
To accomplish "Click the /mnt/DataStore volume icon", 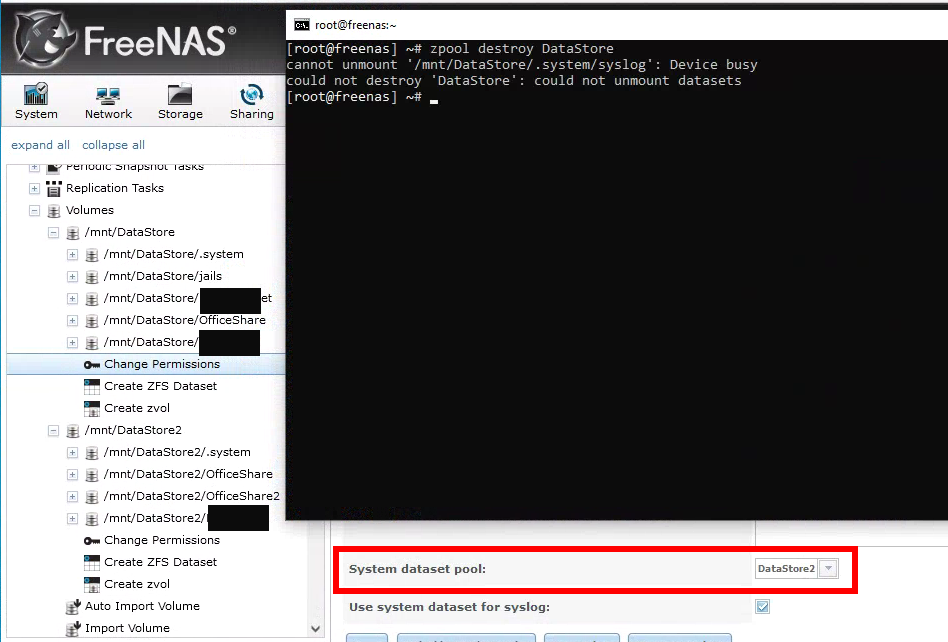I will [x=73, y=233].
